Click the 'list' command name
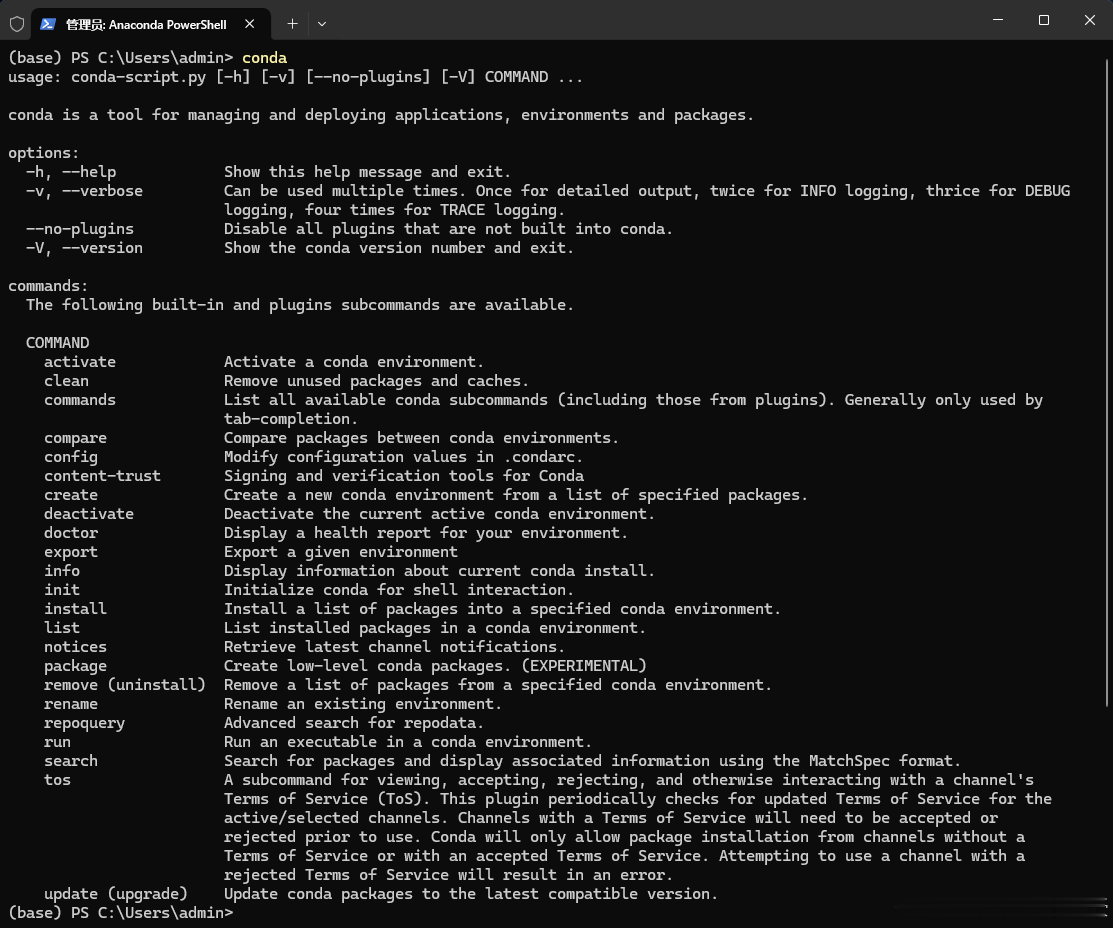1113x928 pixels. point(62,628)
